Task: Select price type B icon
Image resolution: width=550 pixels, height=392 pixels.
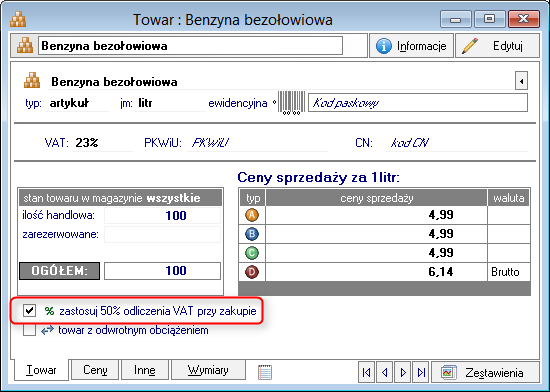Action: point(252,234)
